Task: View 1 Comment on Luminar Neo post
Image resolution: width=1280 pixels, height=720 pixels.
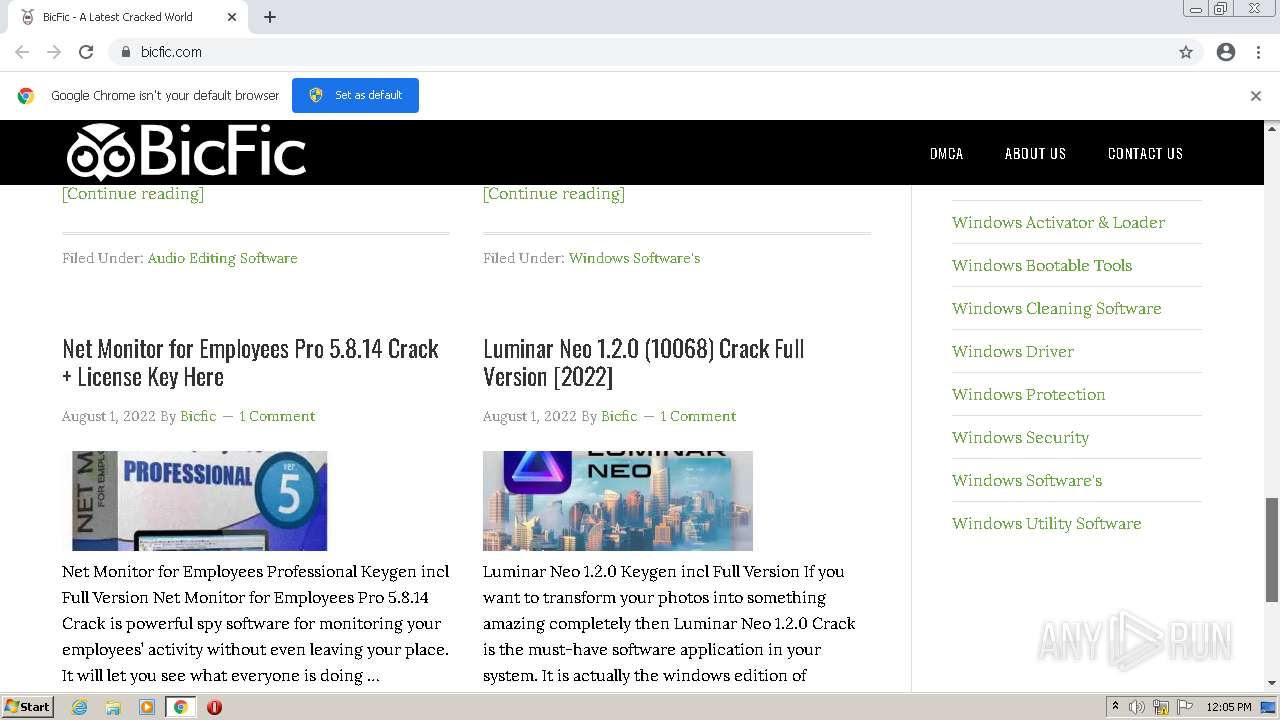Action: (698, 416)
